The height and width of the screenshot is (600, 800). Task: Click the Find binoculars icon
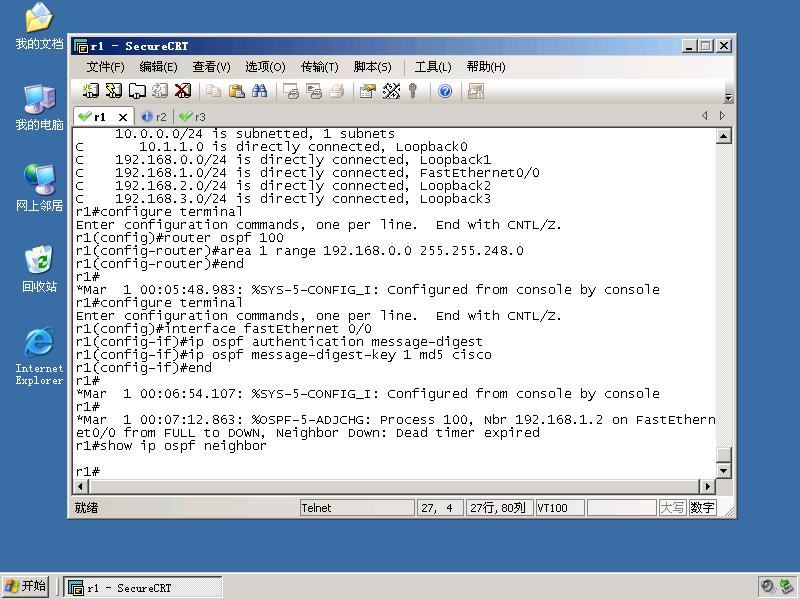[x=259, y=91]
